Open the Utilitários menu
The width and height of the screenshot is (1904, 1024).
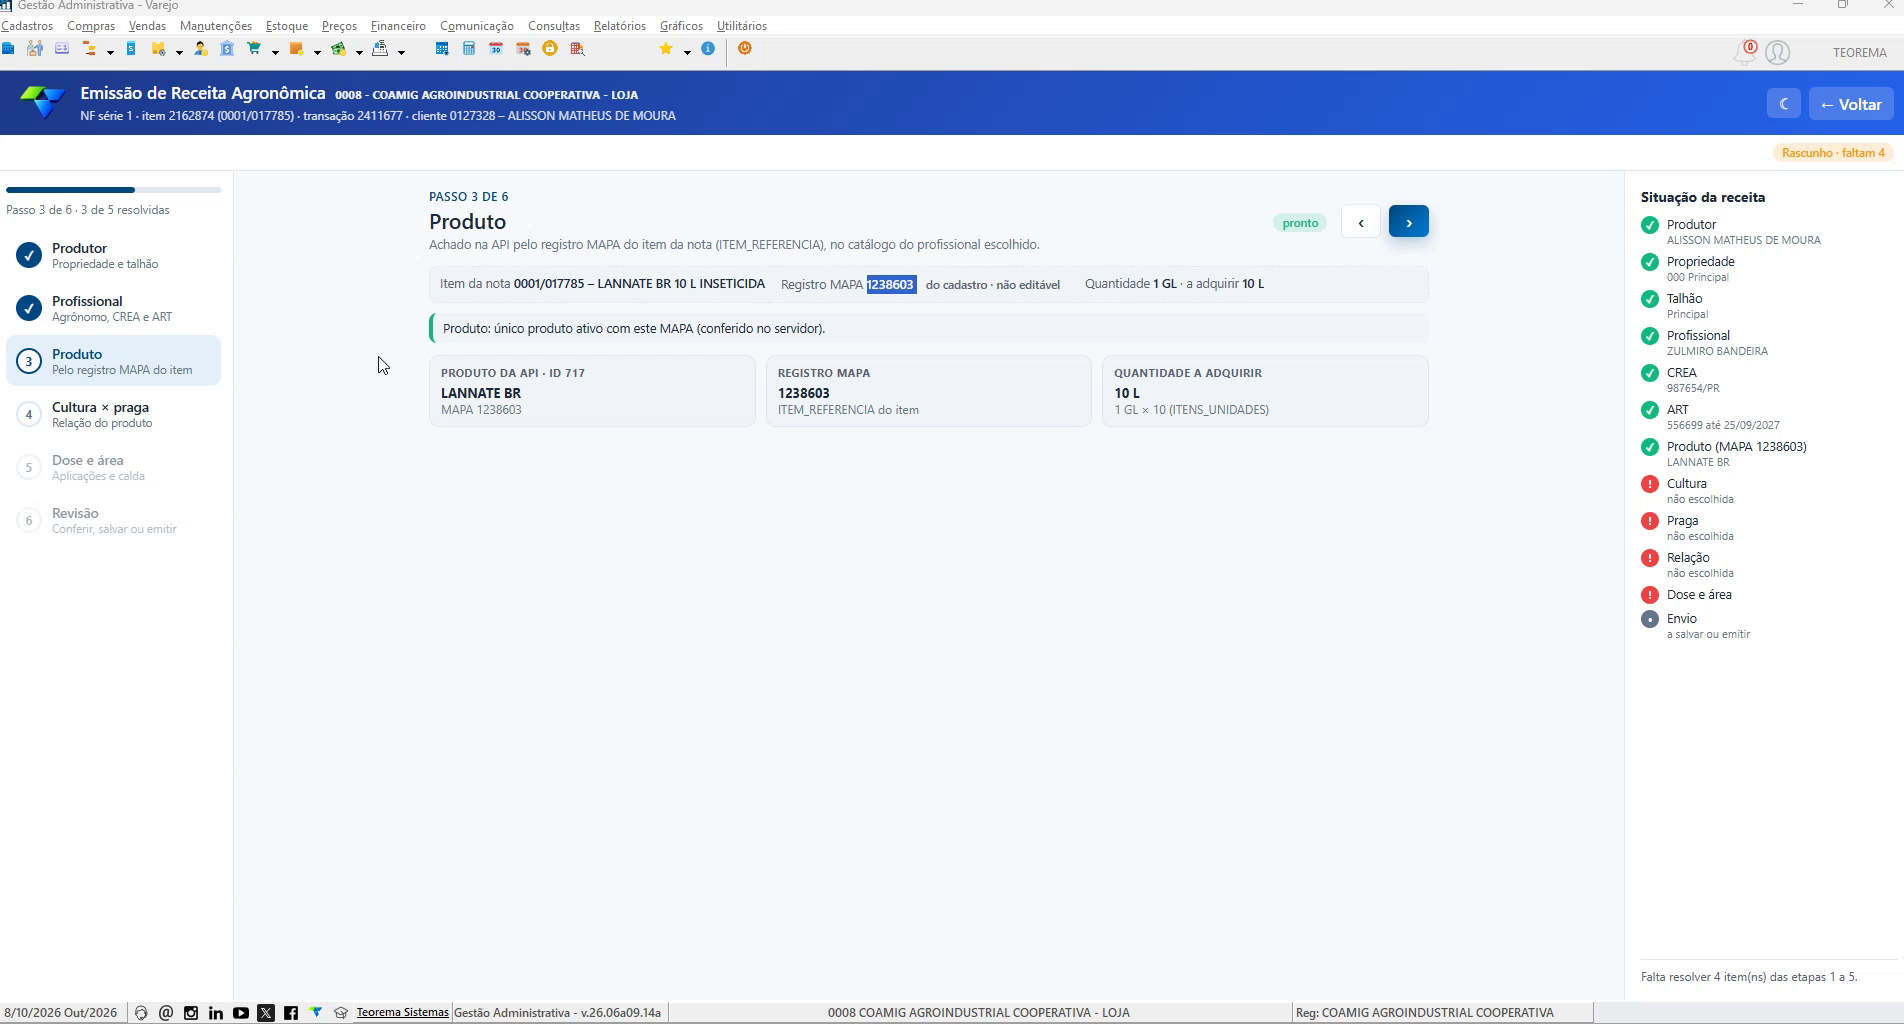coord(742,26)
